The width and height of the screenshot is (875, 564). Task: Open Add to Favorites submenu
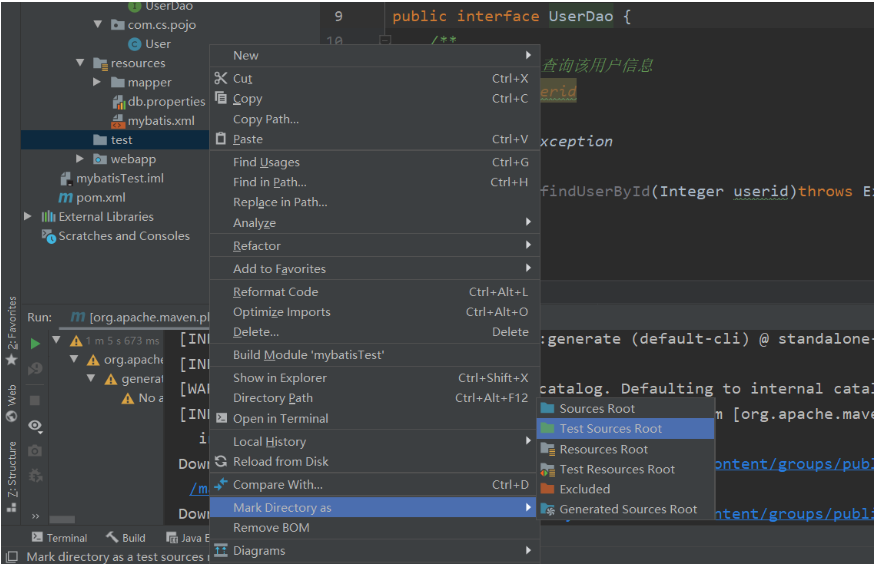(375, 268)
